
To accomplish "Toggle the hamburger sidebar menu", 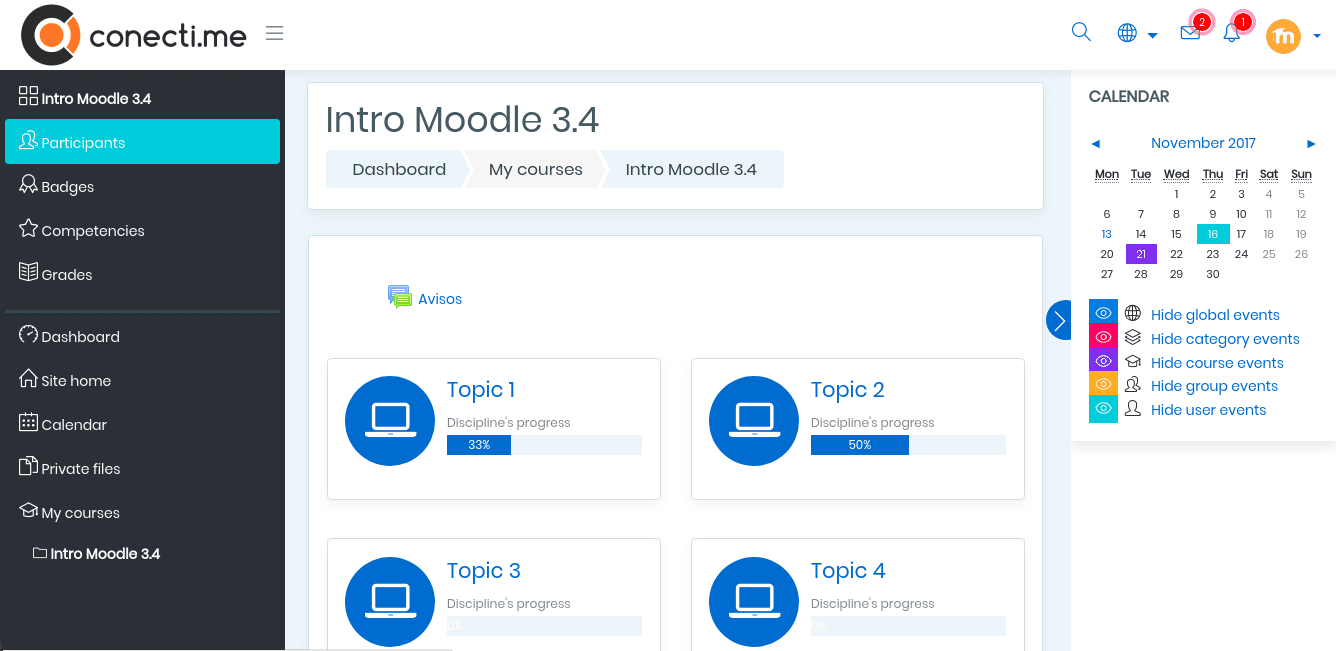I will coord(274,34).
